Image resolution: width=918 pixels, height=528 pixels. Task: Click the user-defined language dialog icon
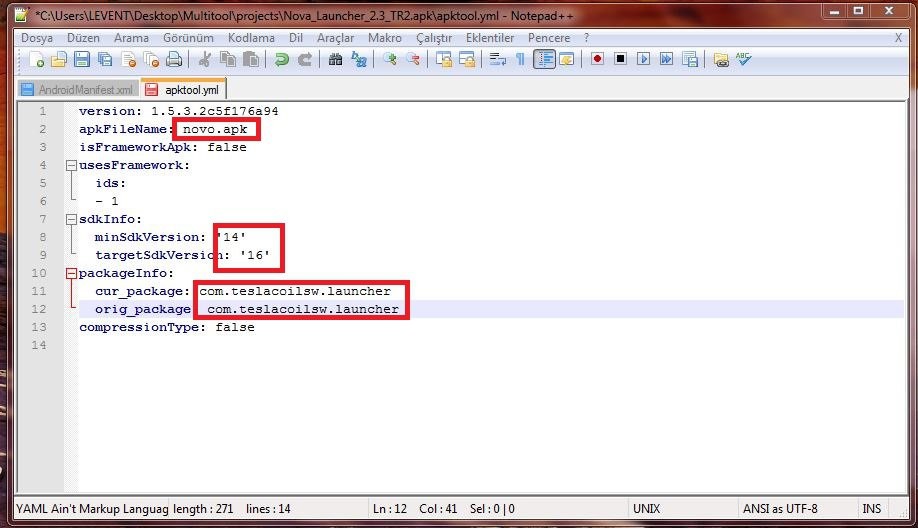[567, 59]
